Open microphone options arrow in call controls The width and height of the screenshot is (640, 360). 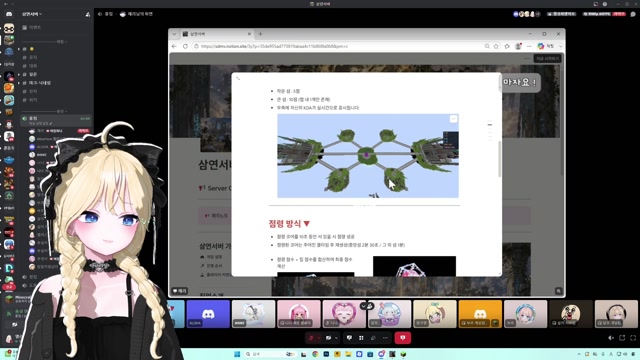click(x=318, y=338)
